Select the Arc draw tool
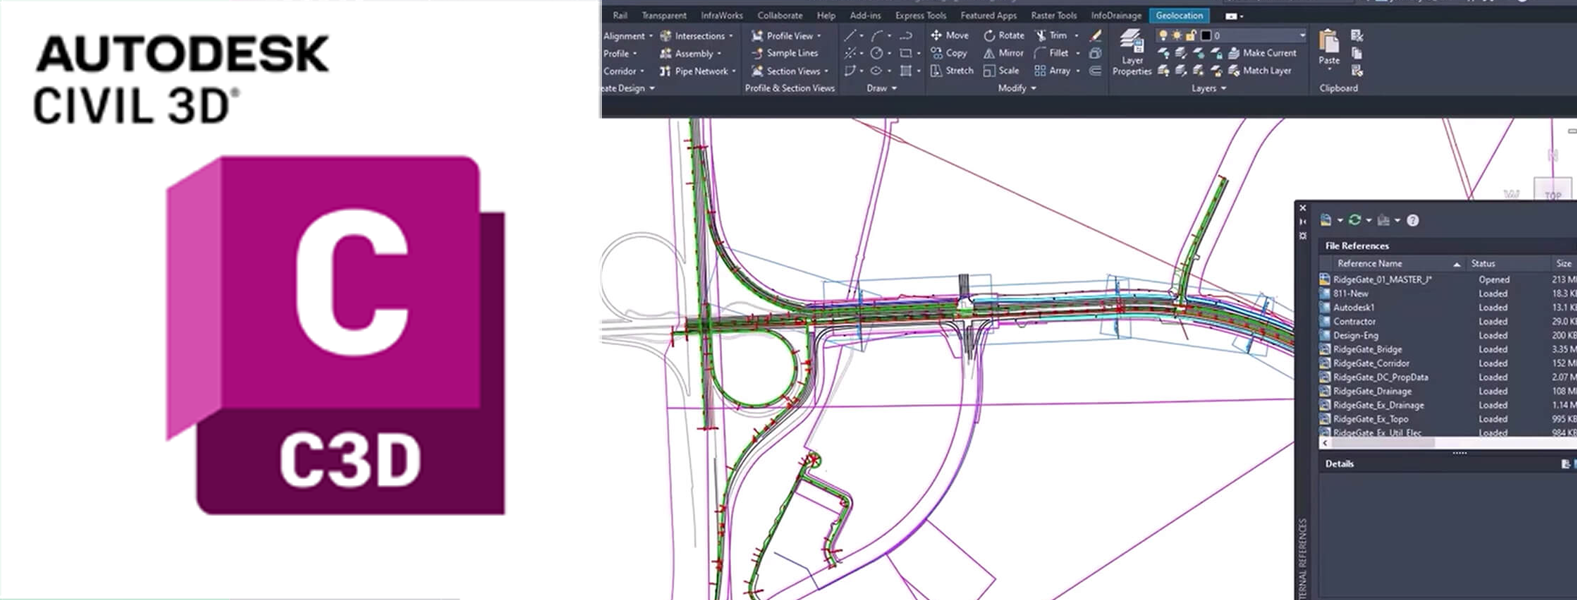The height and width of the screenshot is (600, 1577). click(877, 35)
